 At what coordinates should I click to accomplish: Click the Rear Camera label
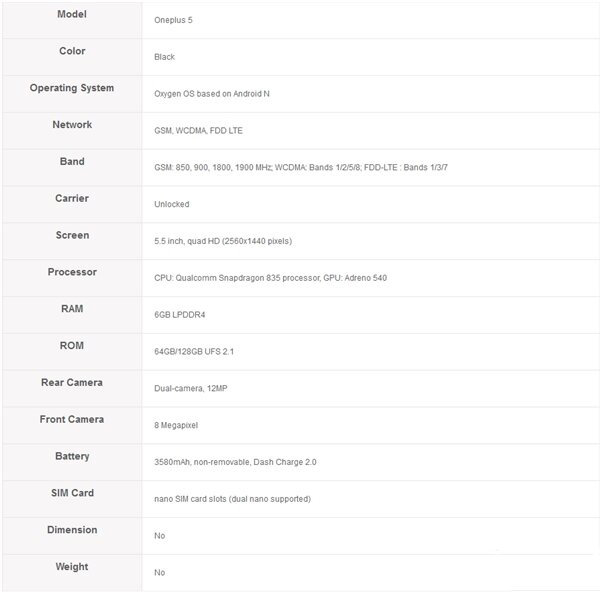pos(71,383)
